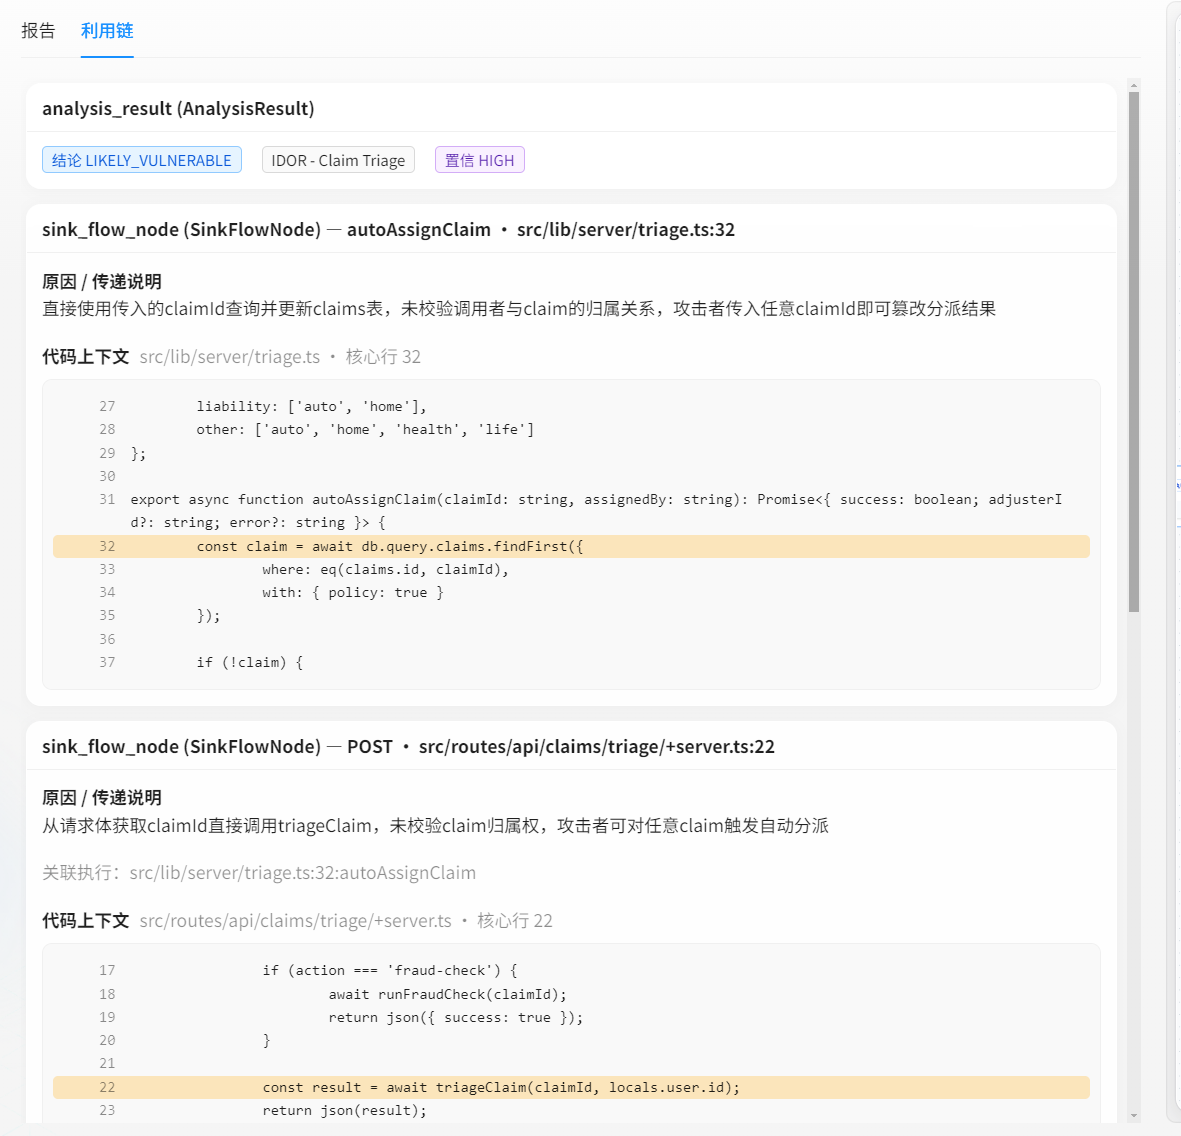The image size is (1181, 1136).
Task: Click the scrollbar down arrow
Action: pos(1134,1116)
